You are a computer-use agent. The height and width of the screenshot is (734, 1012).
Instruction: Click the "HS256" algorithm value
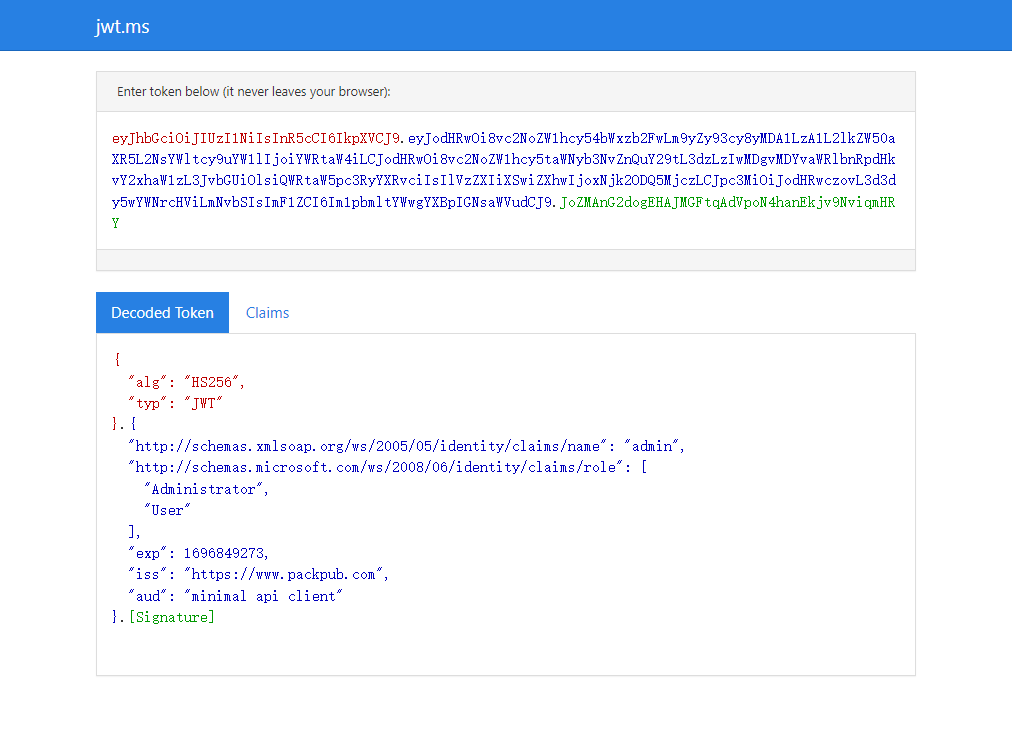pyautogui.click(x=217, y=382)
